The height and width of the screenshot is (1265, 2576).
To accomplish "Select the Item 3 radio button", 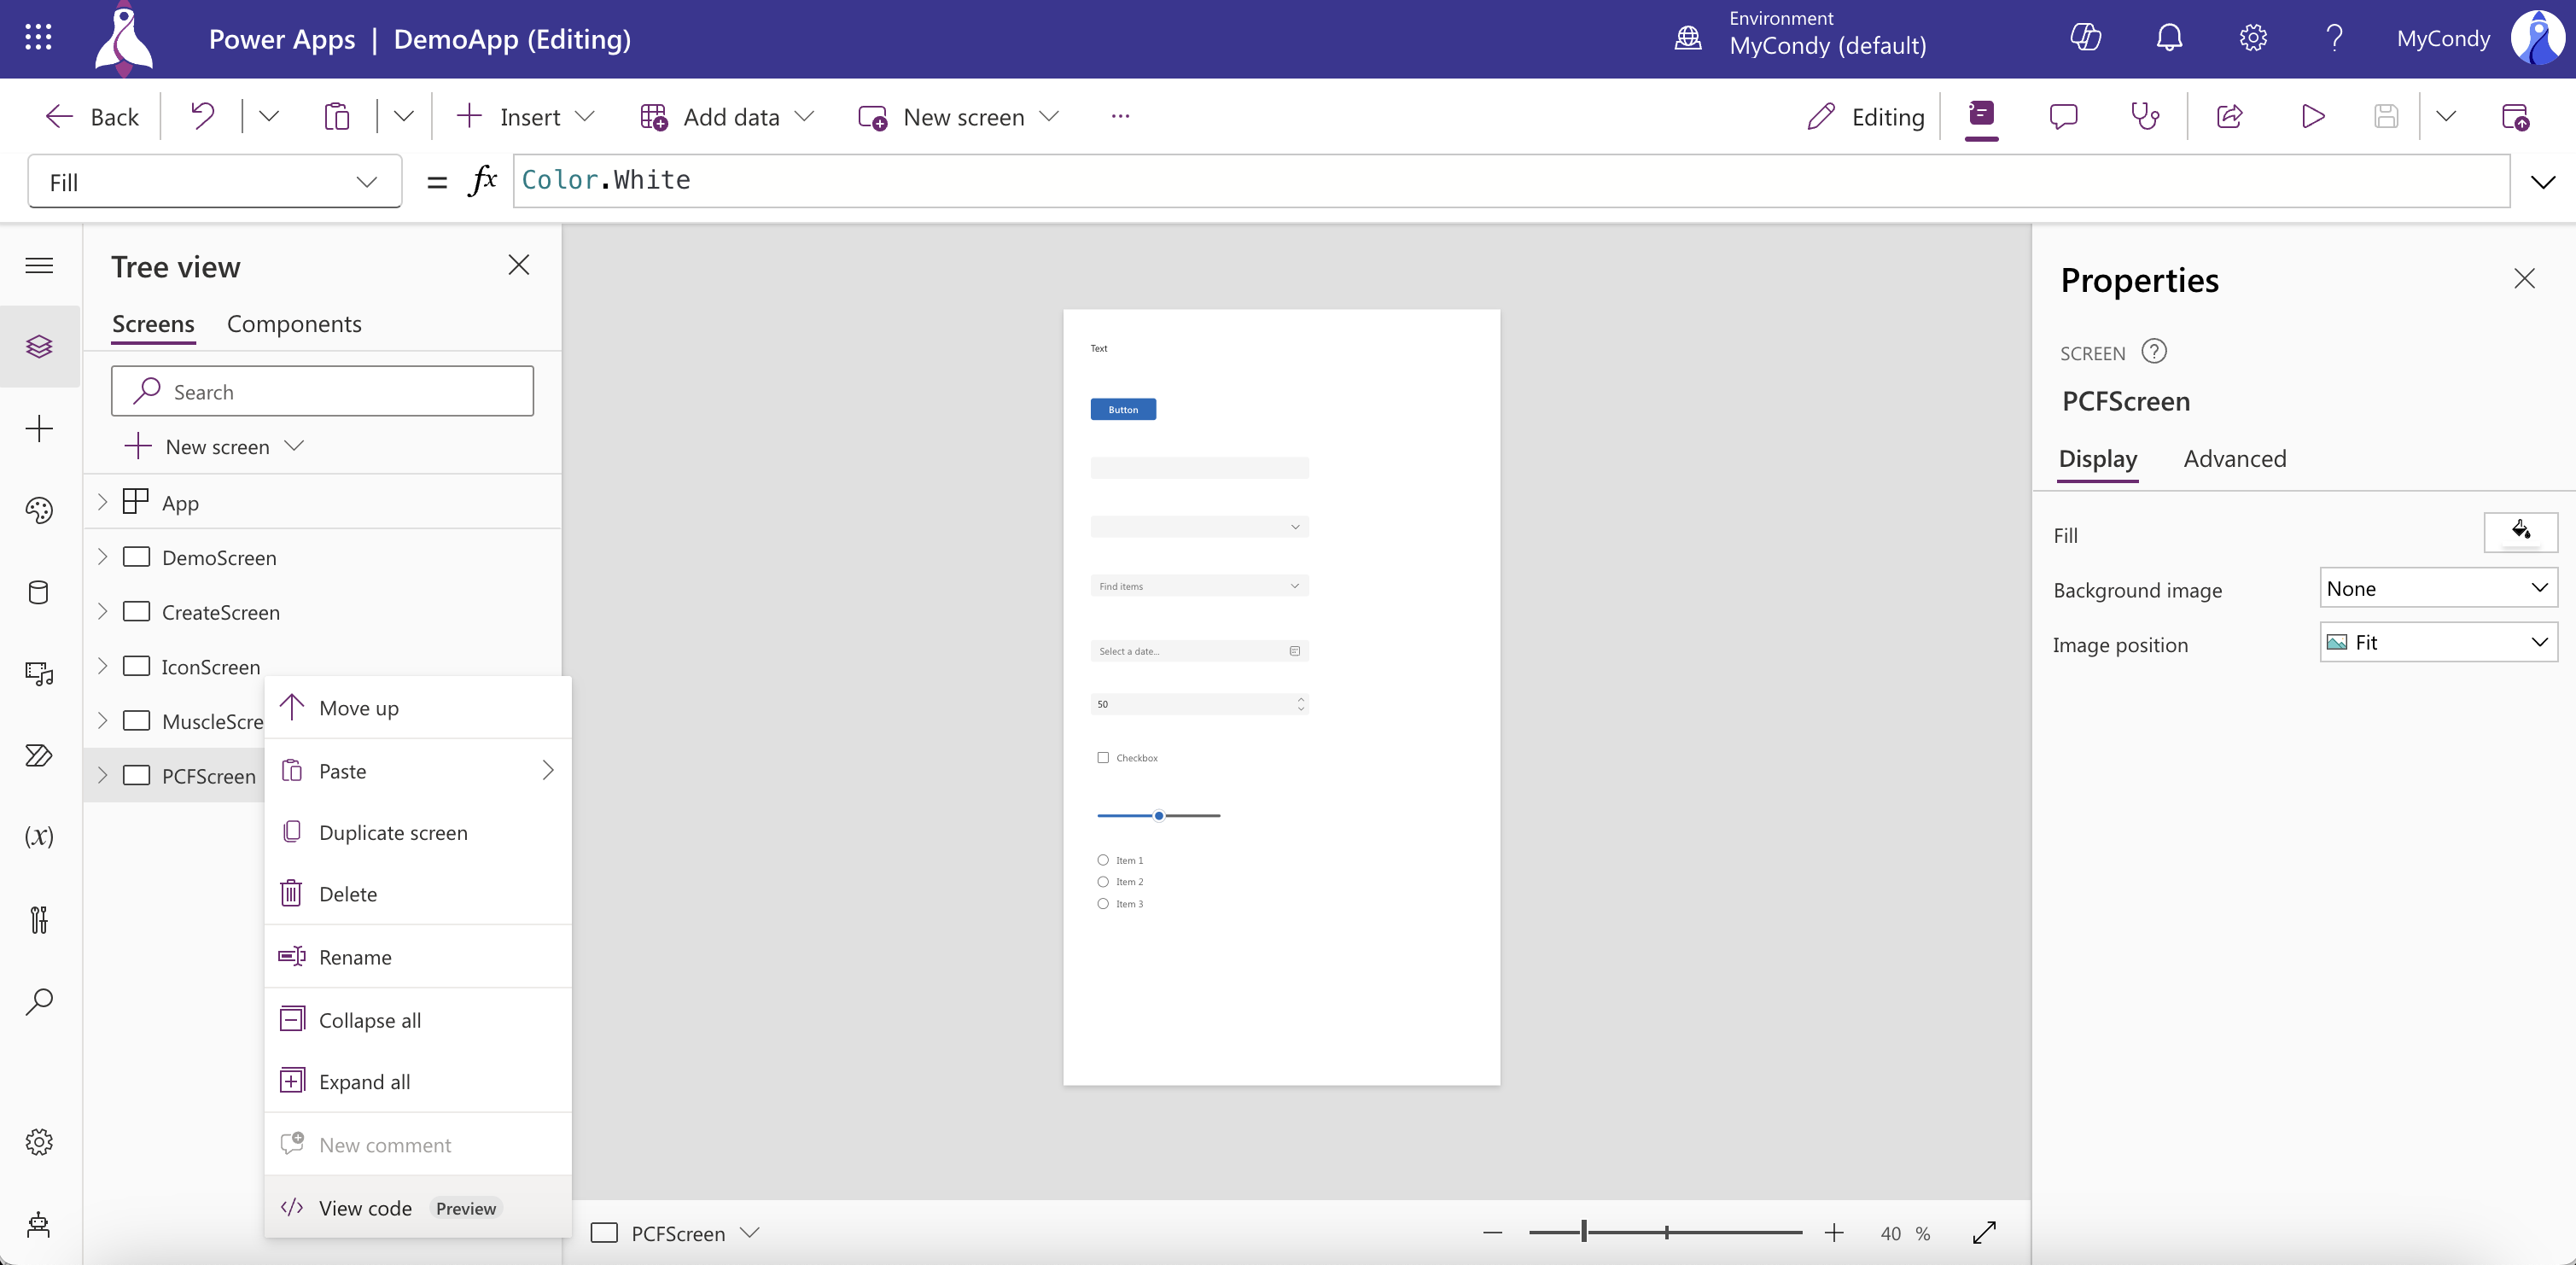I will [x=1103, y=904].
